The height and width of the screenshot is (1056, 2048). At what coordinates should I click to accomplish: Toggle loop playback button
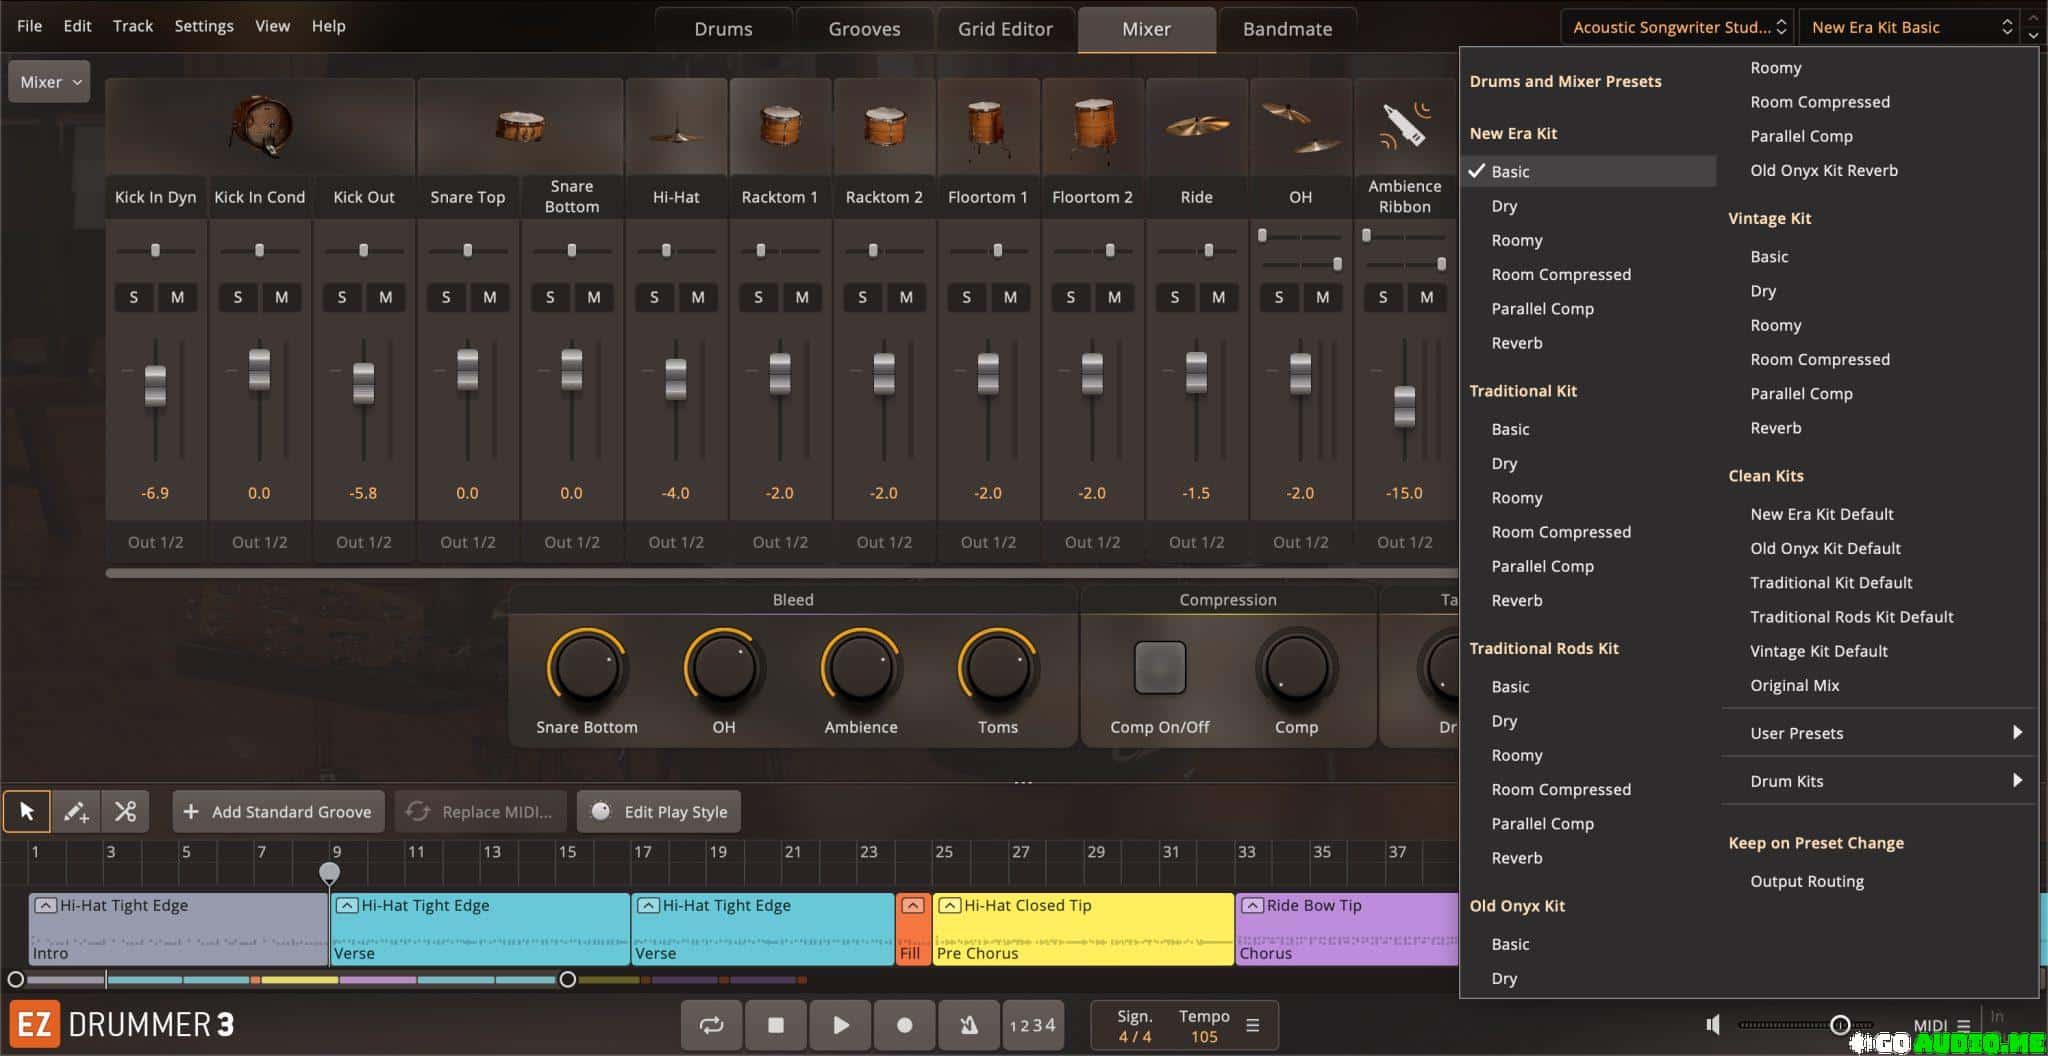(711, 1025)
